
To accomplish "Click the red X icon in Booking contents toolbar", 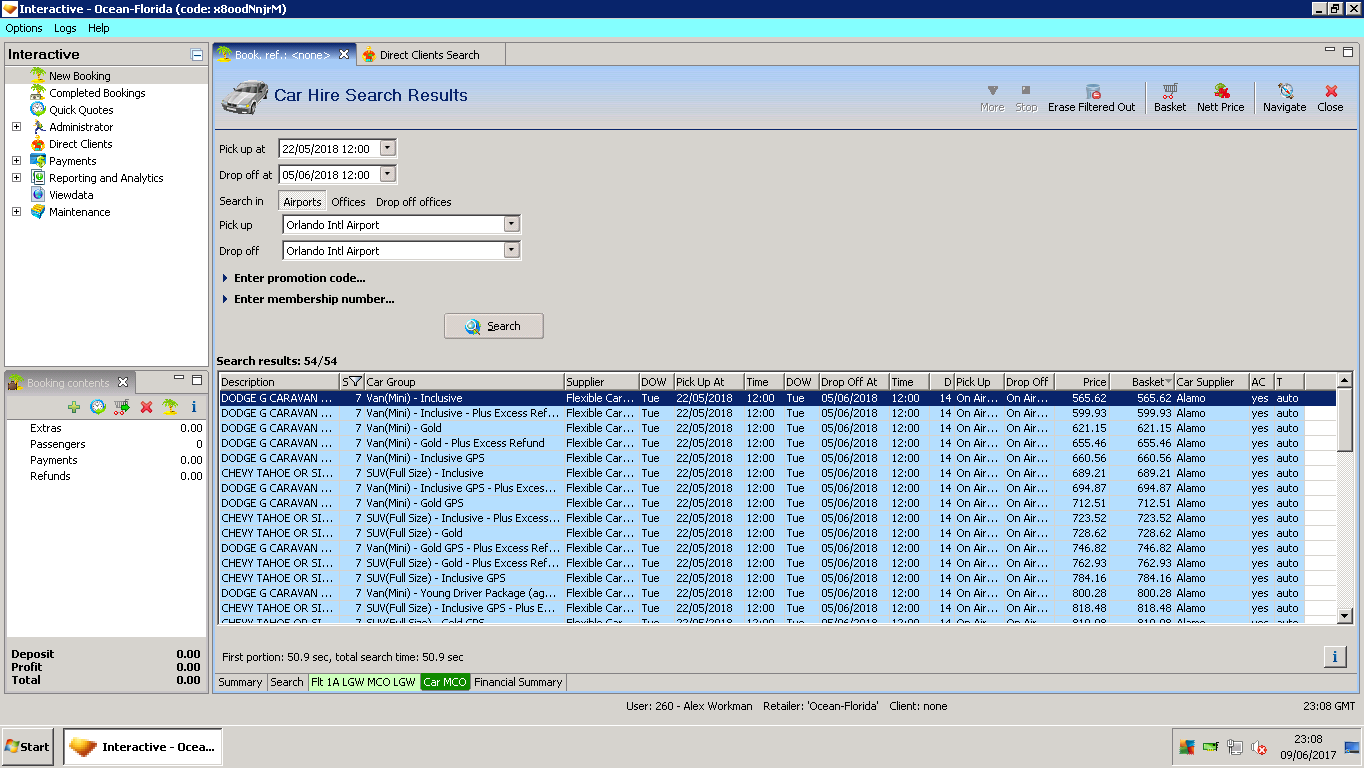I will click(x=146, y=407).
